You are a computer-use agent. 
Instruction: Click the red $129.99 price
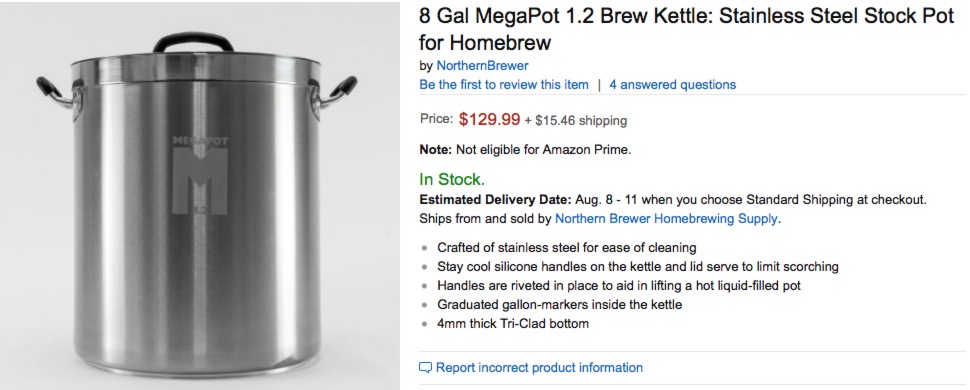(489, 119)
